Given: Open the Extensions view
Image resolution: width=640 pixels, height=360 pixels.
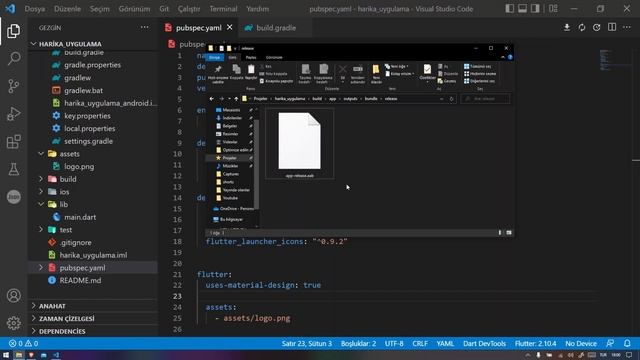Looking at the screenshot, I should click(x=13, y=142).
